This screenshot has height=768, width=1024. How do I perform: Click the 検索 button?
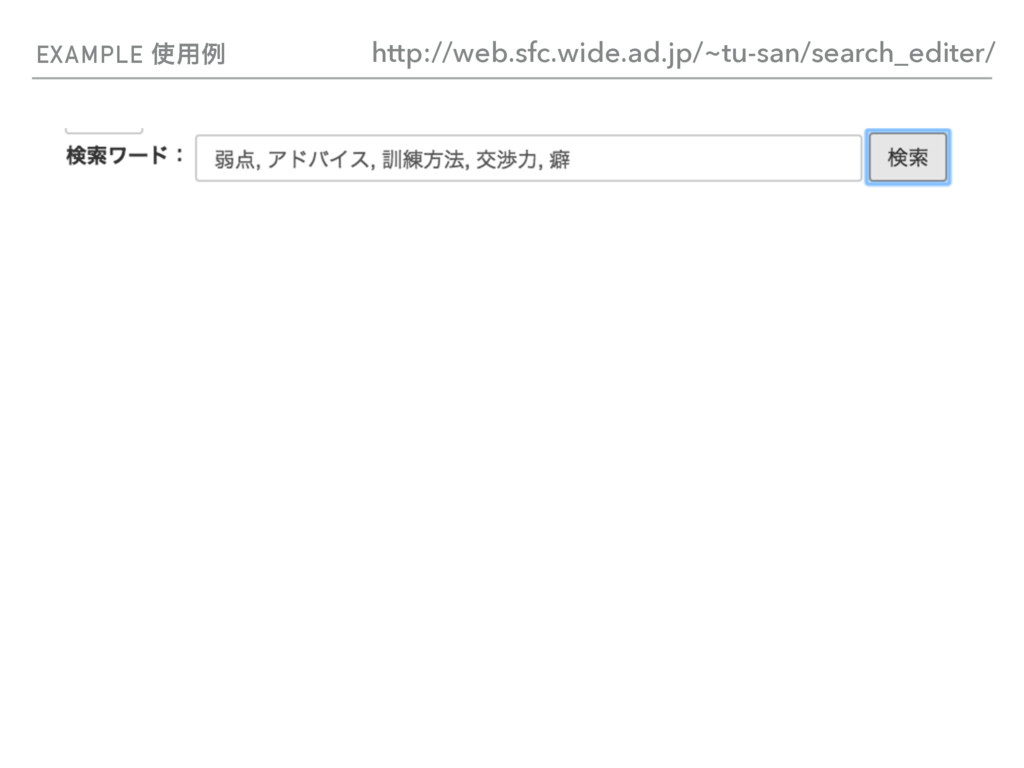point(907,157)
